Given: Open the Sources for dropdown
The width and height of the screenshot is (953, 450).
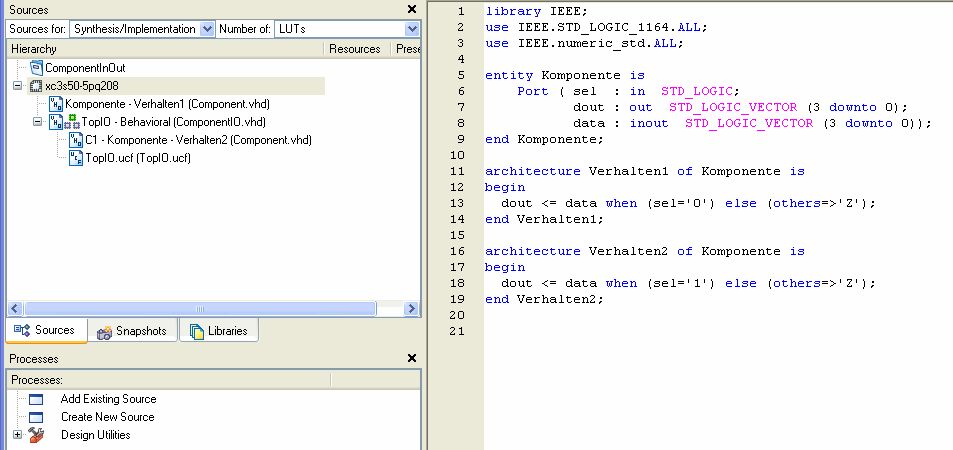Looking at the screenshot, I should [207, 29].
